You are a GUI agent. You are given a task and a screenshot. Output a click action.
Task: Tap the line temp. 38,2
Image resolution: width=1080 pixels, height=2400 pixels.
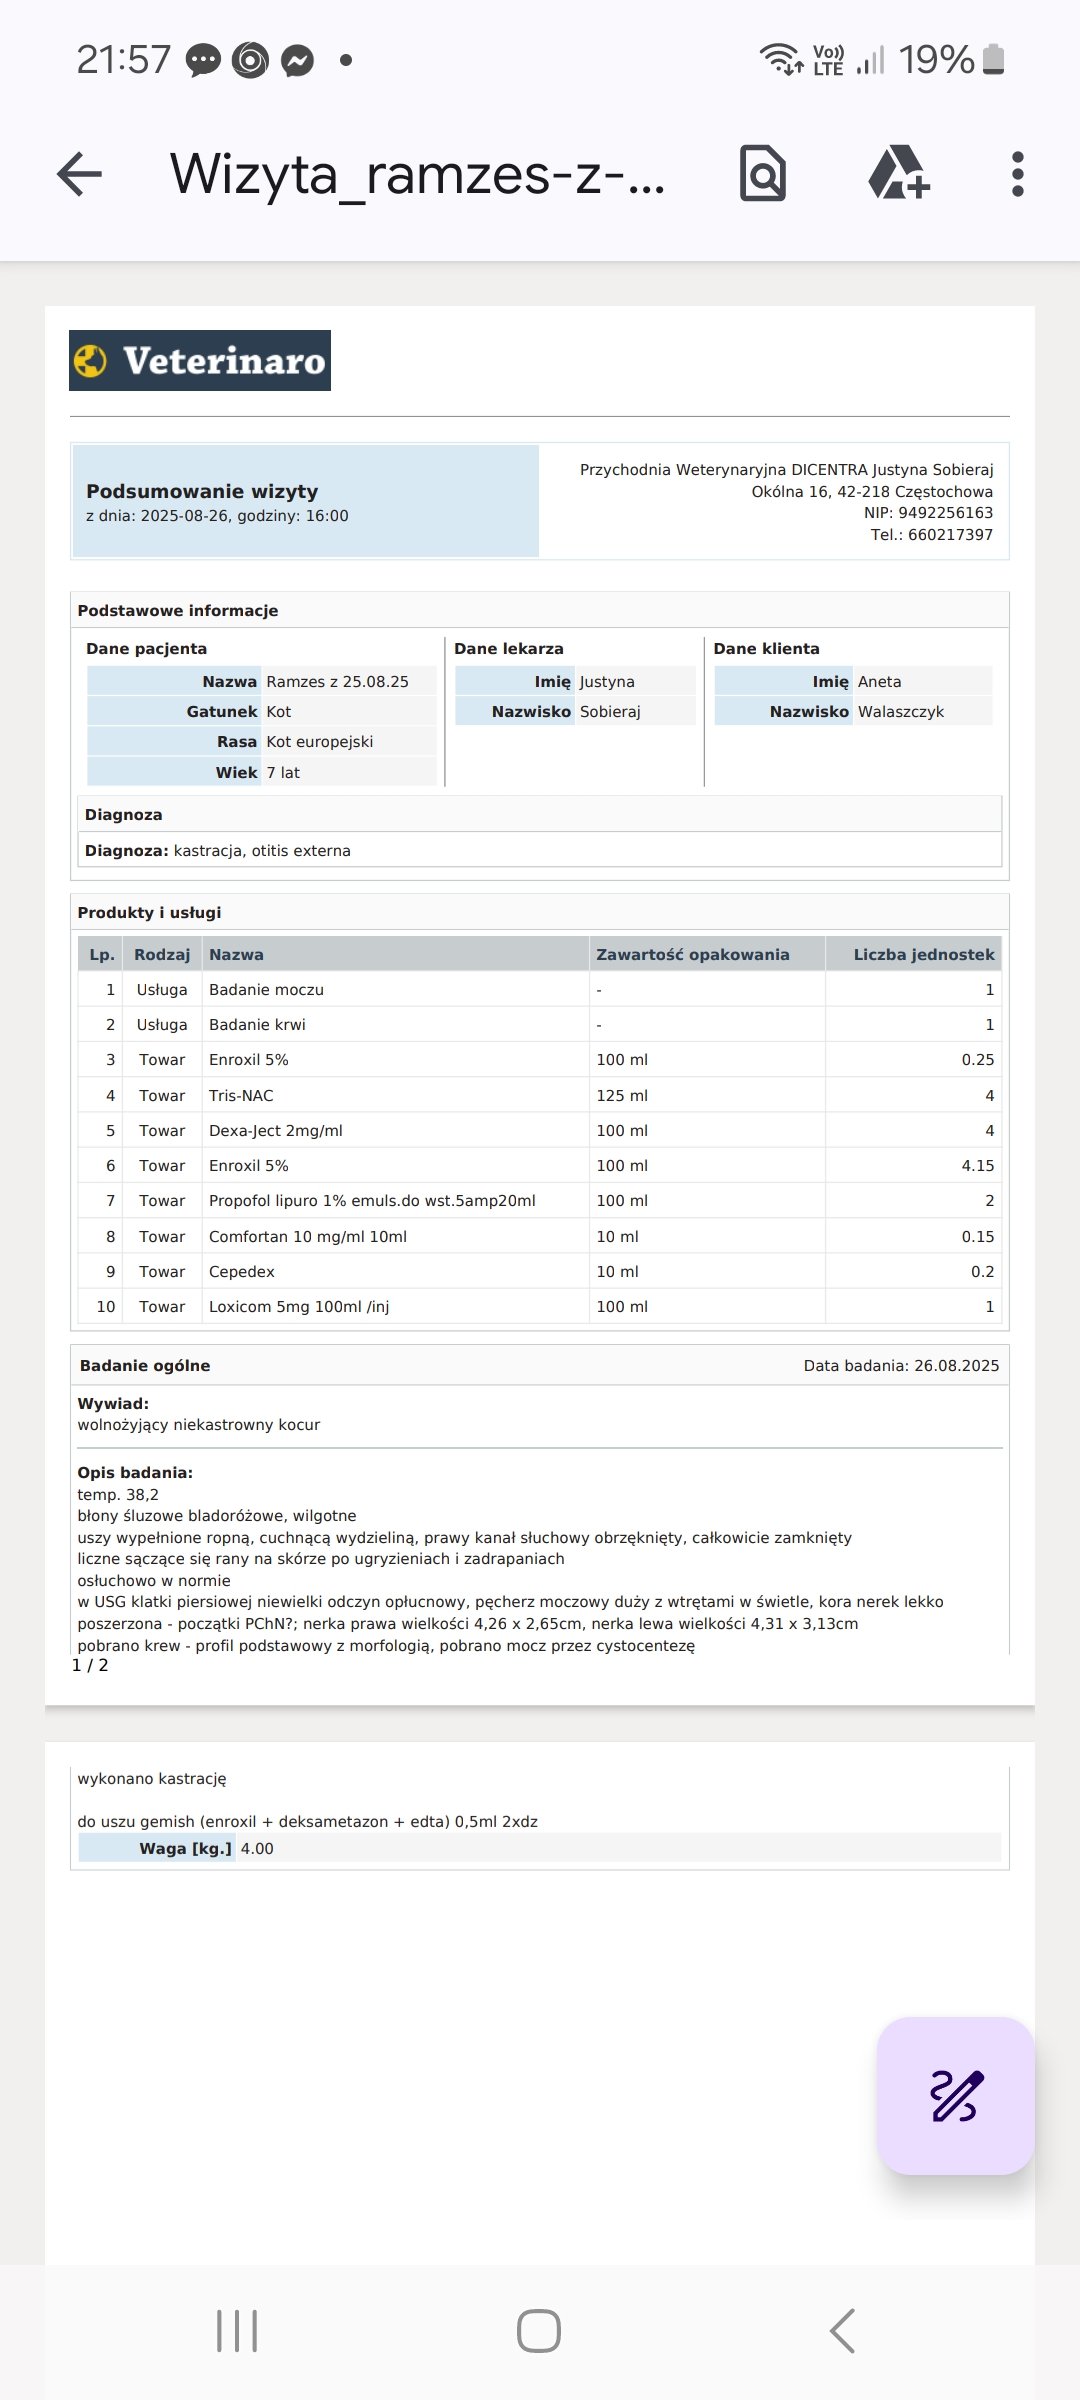(118, 1495)
